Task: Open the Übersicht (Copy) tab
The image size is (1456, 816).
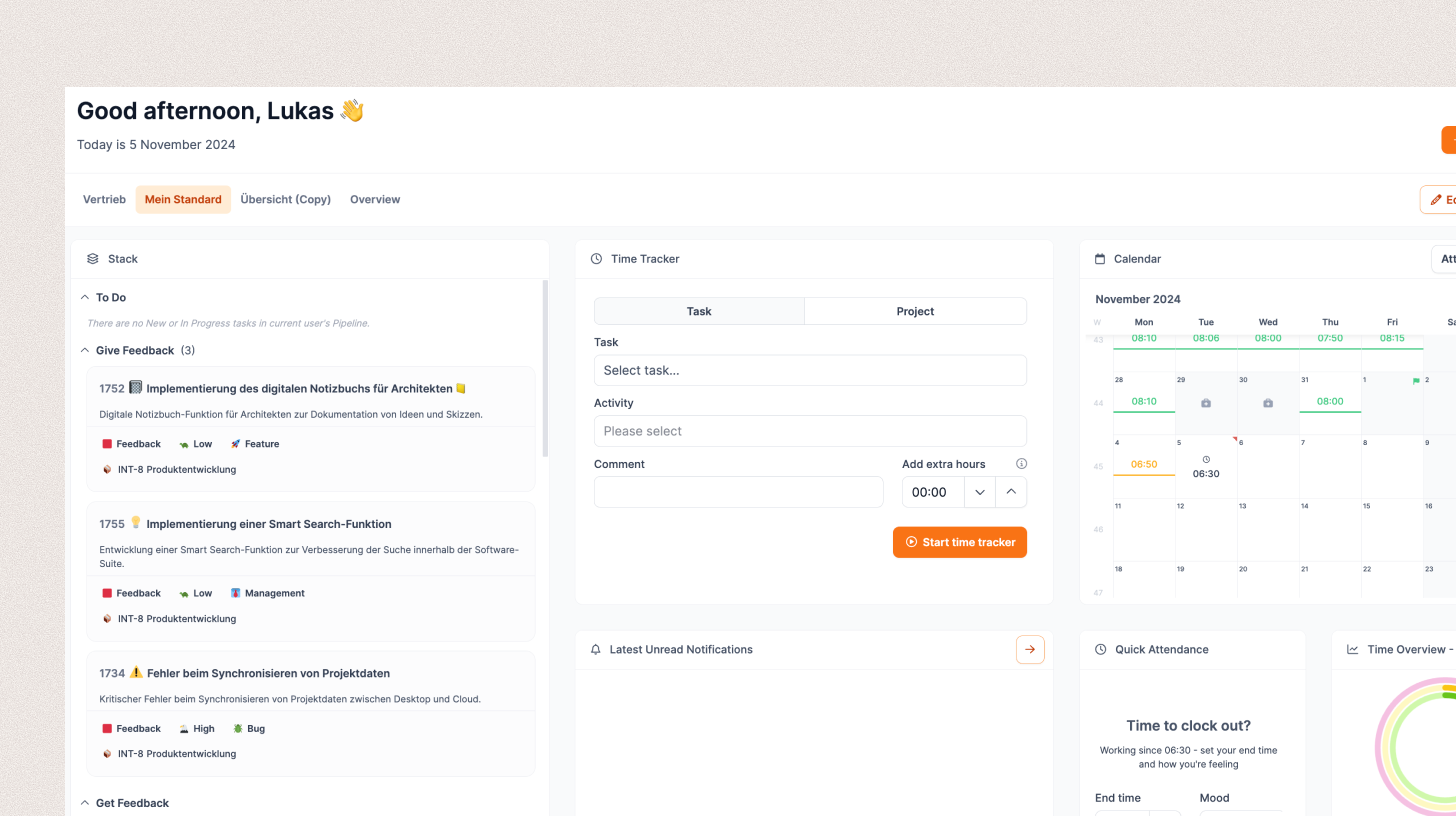Action: (286, 200)
